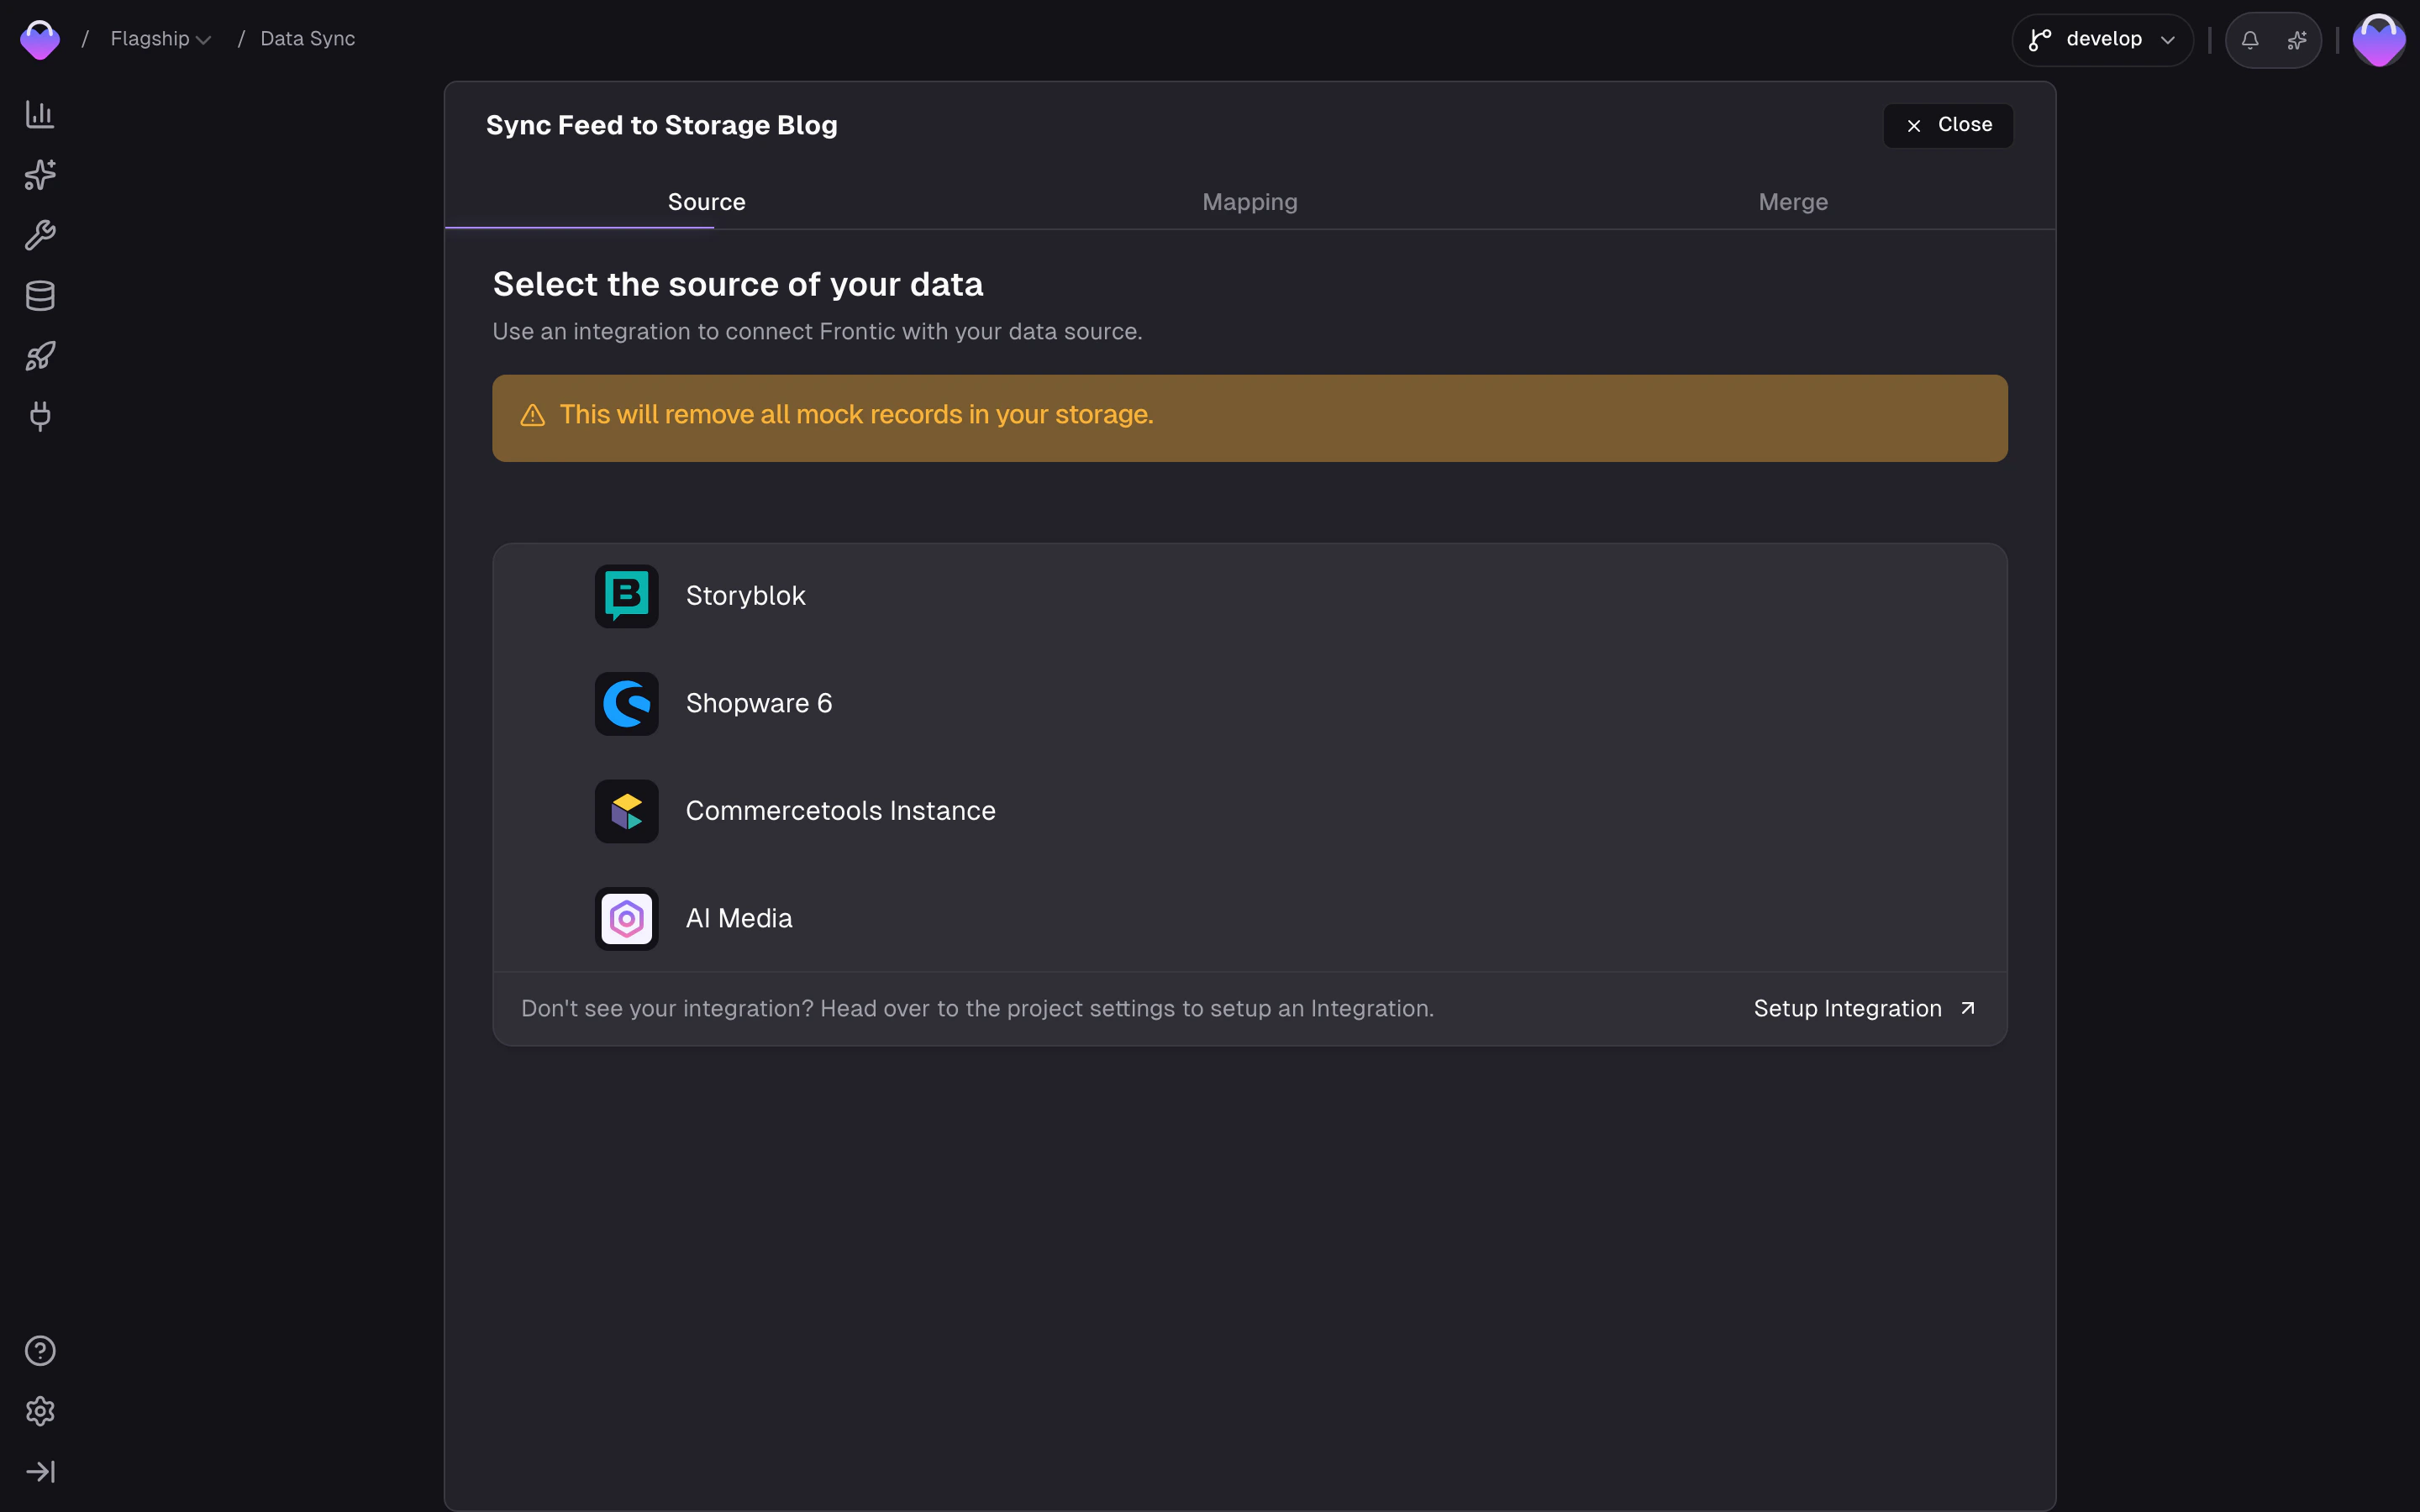Click the Commercetools logo icon
Screen dimensions: 2420x1512
(627, 811)
